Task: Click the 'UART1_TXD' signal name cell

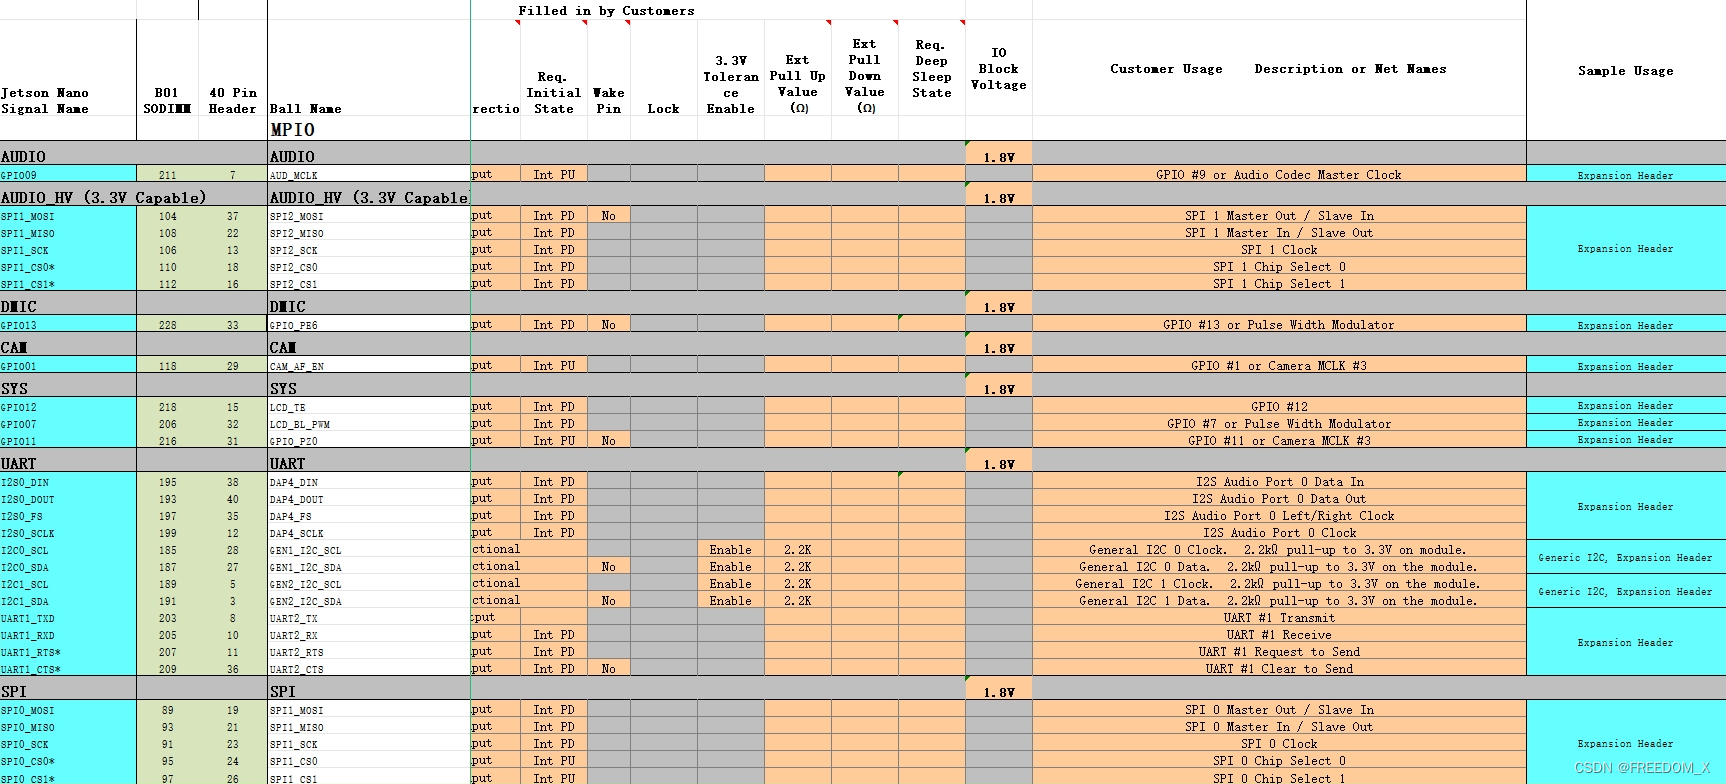Action: [68, 617]
